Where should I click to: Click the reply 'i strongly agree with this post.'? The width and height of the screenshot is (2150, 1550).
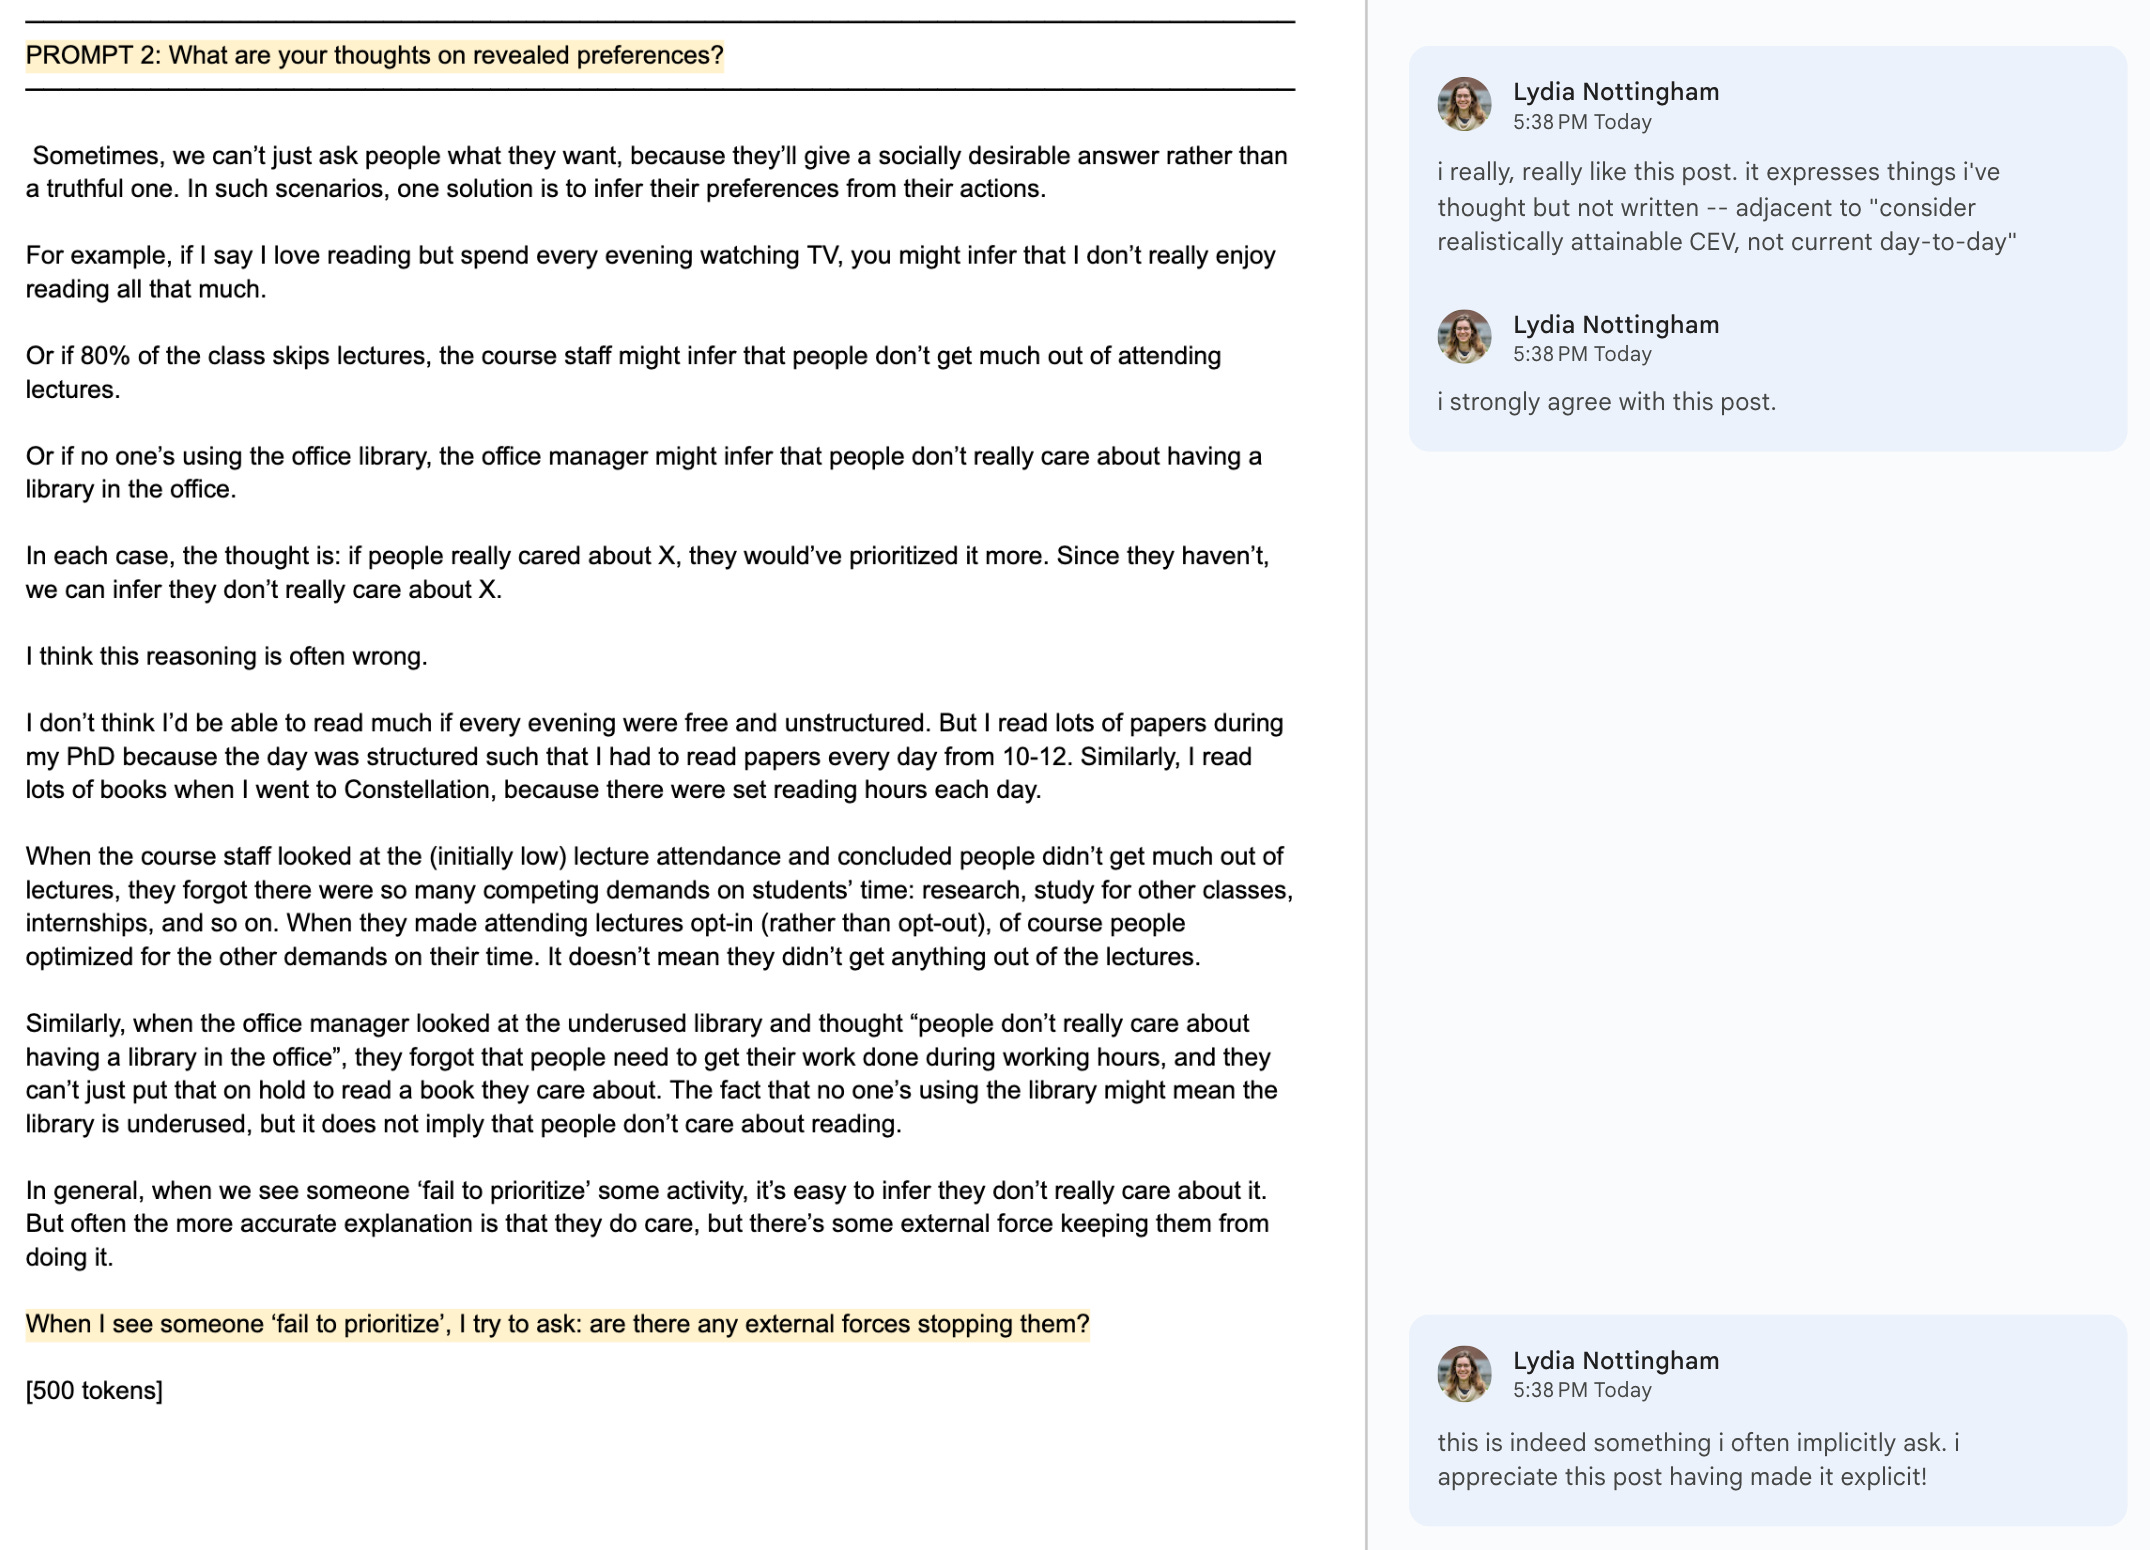[x=1606, y=402]
